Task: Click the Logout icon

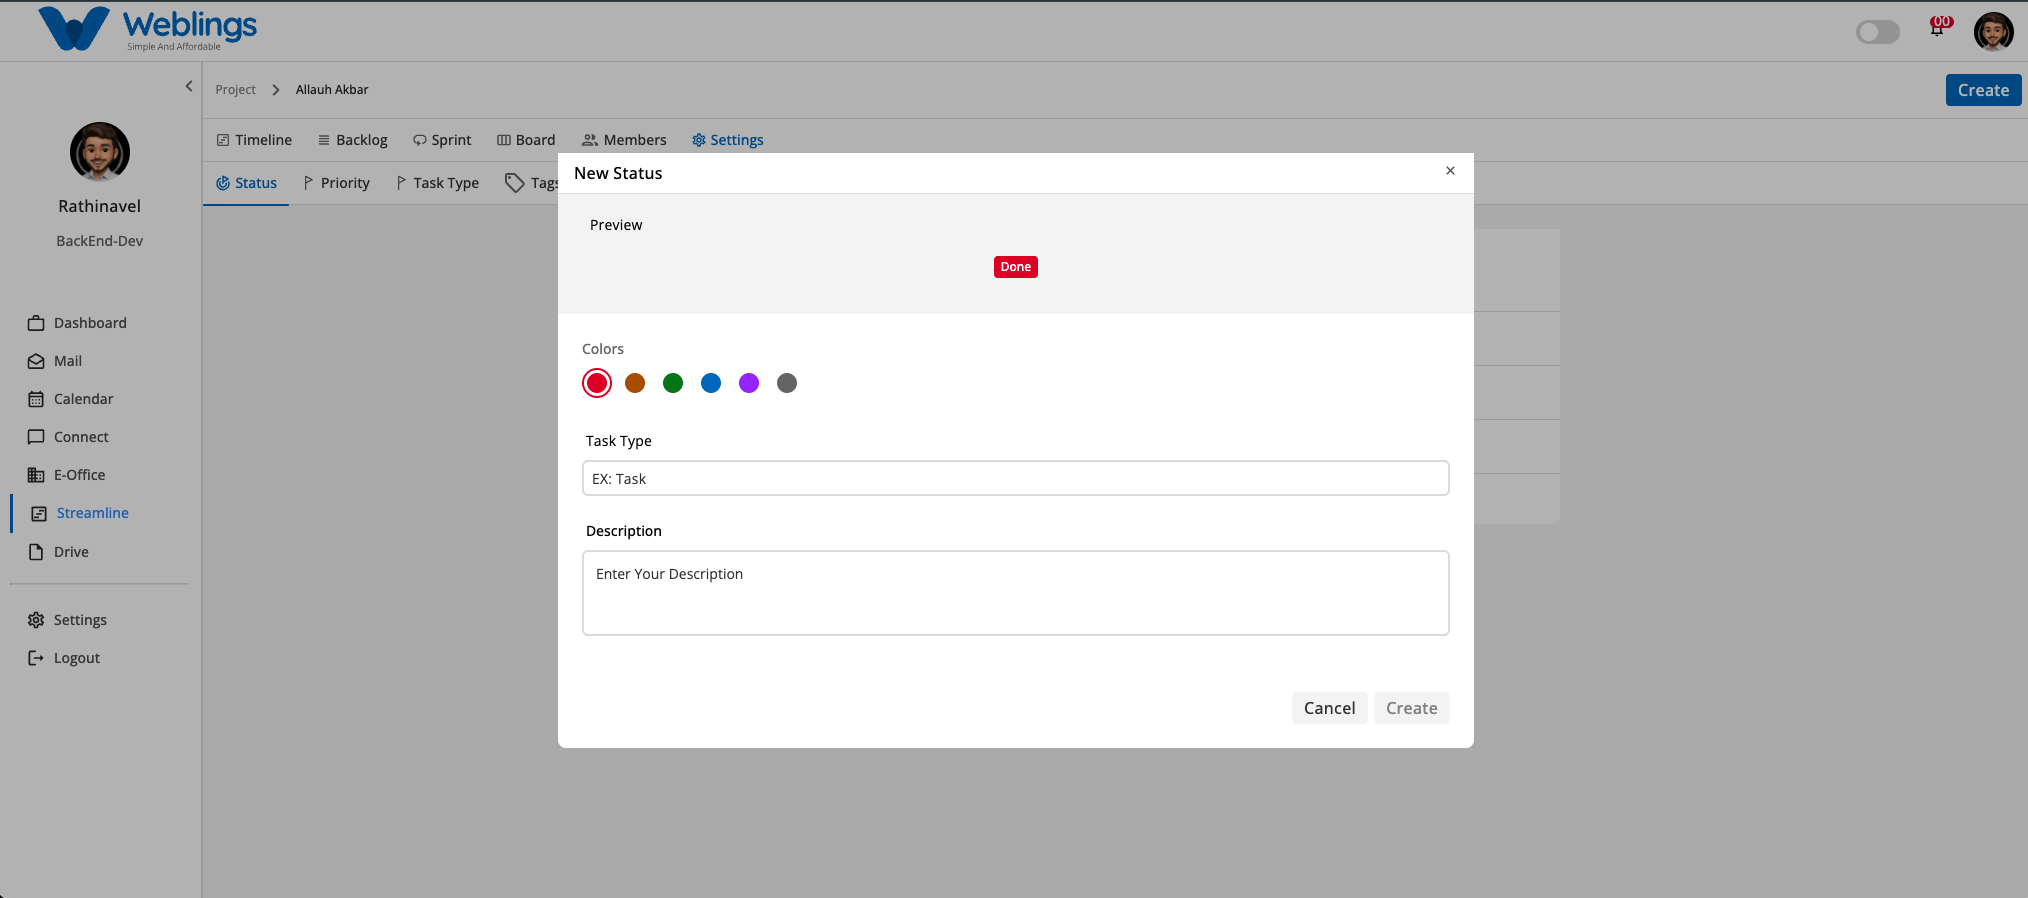Action: click(36, 658)
